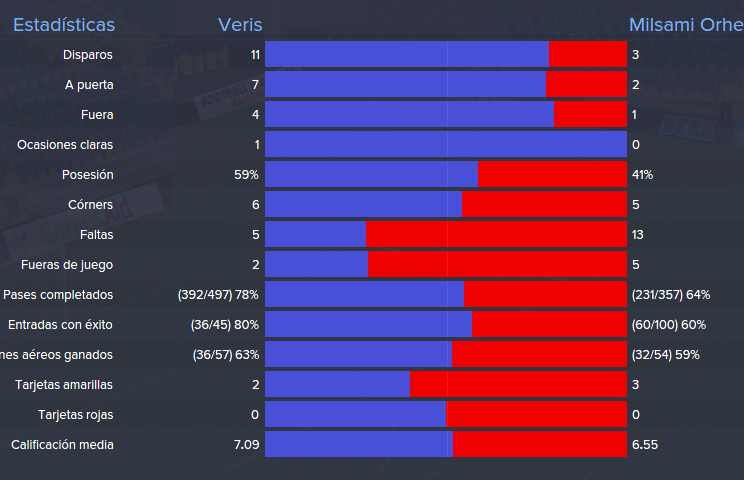The height and width of the screenshot is (480, 744).
Task: Select the Entradas con éxito label
Action: (x=60, y=324)
